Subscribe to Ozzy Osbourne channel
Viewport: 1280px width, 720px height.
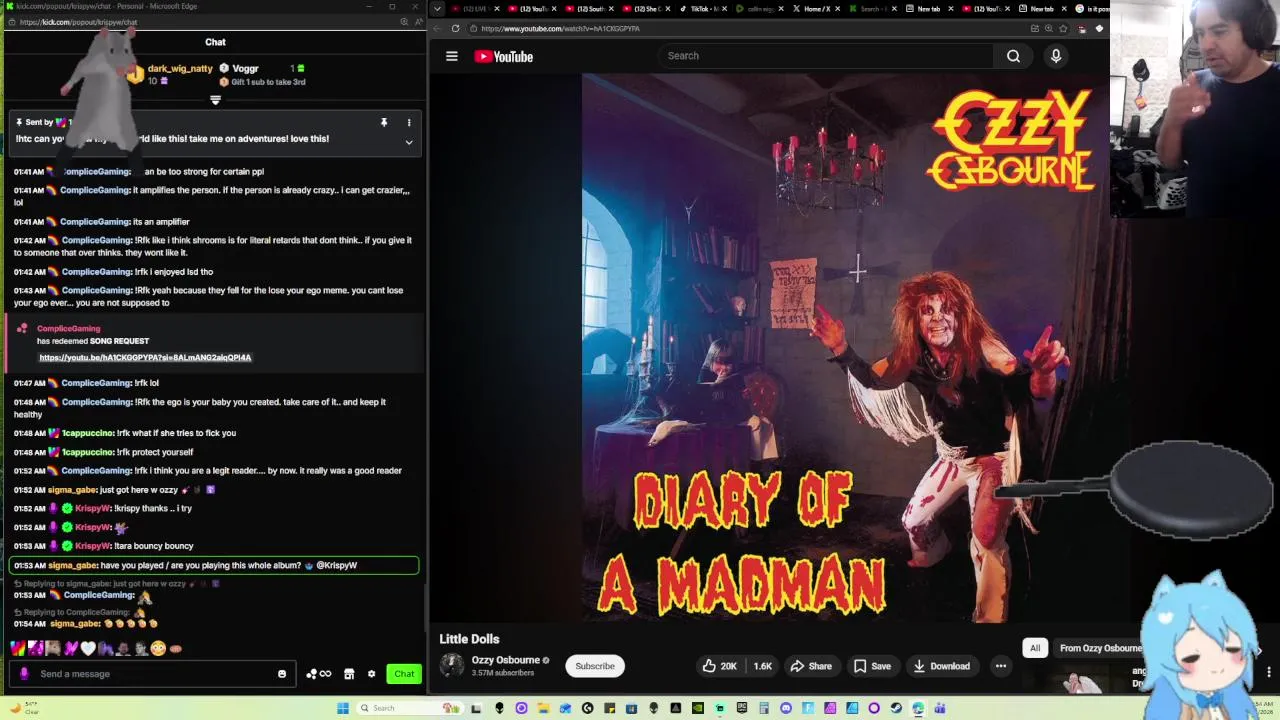click(595, 666)
